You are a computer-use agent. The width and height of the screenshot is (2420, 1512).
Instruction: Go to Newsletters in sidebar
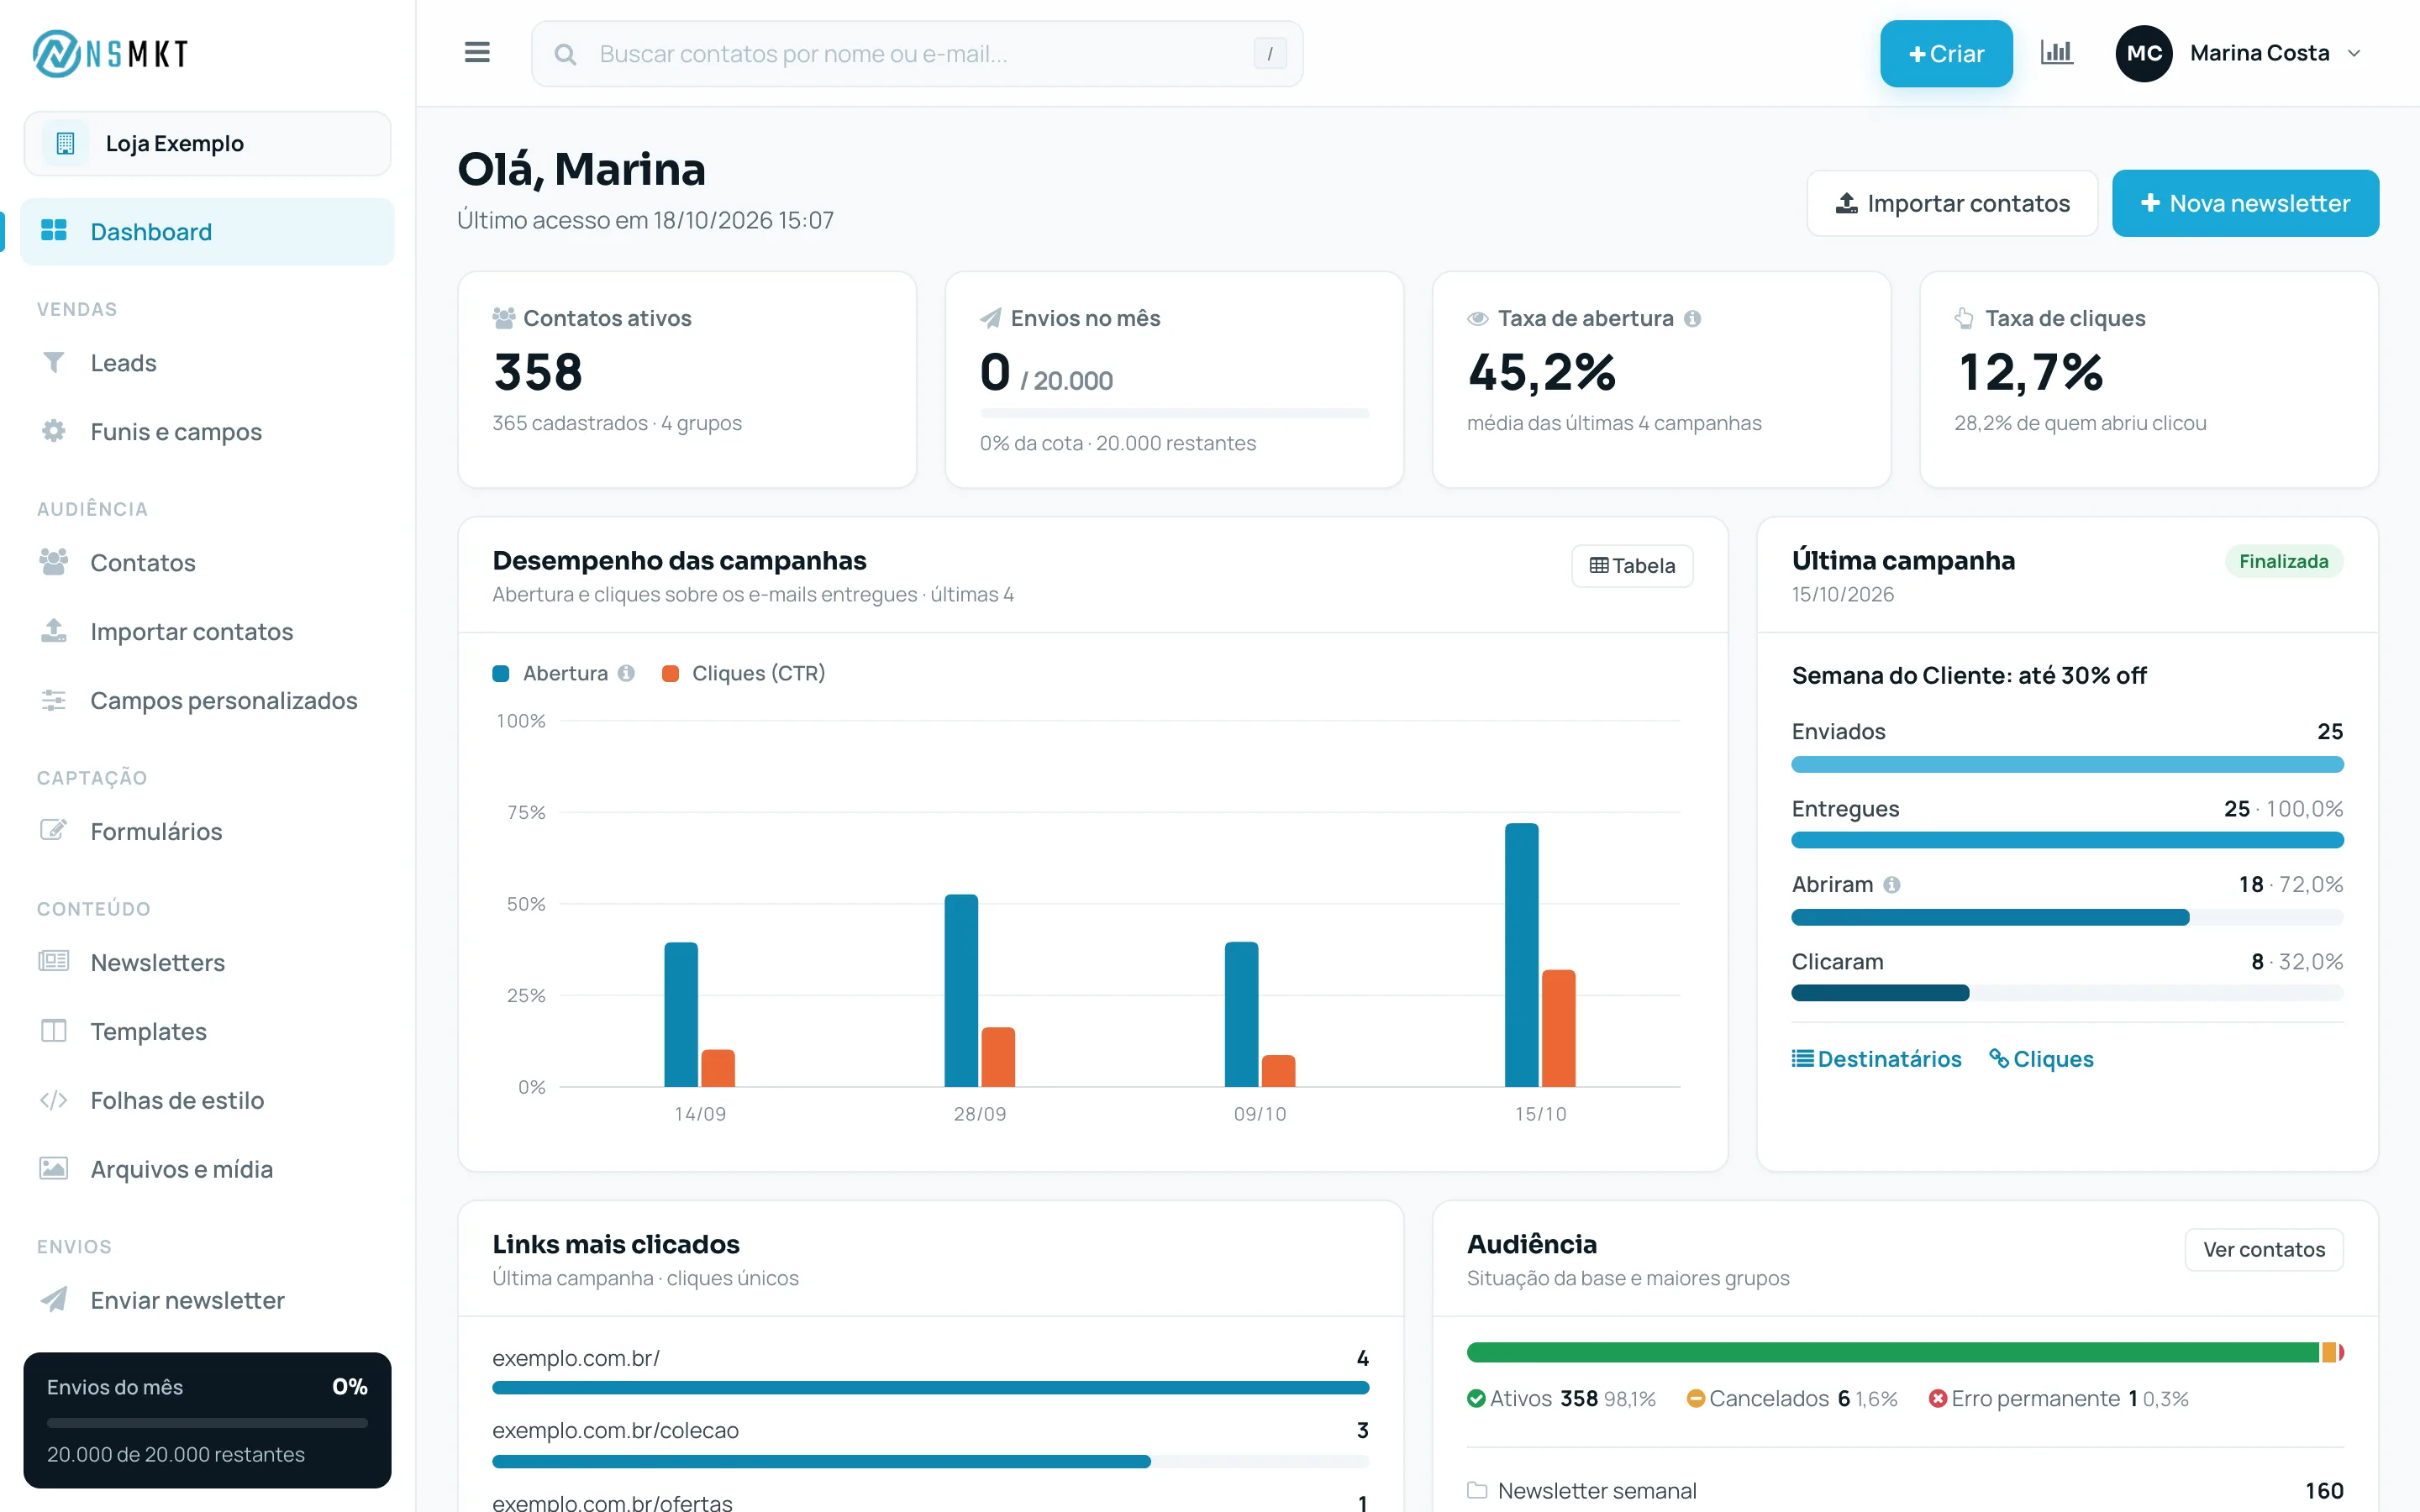pyautogui.click(x=208, y=962)
